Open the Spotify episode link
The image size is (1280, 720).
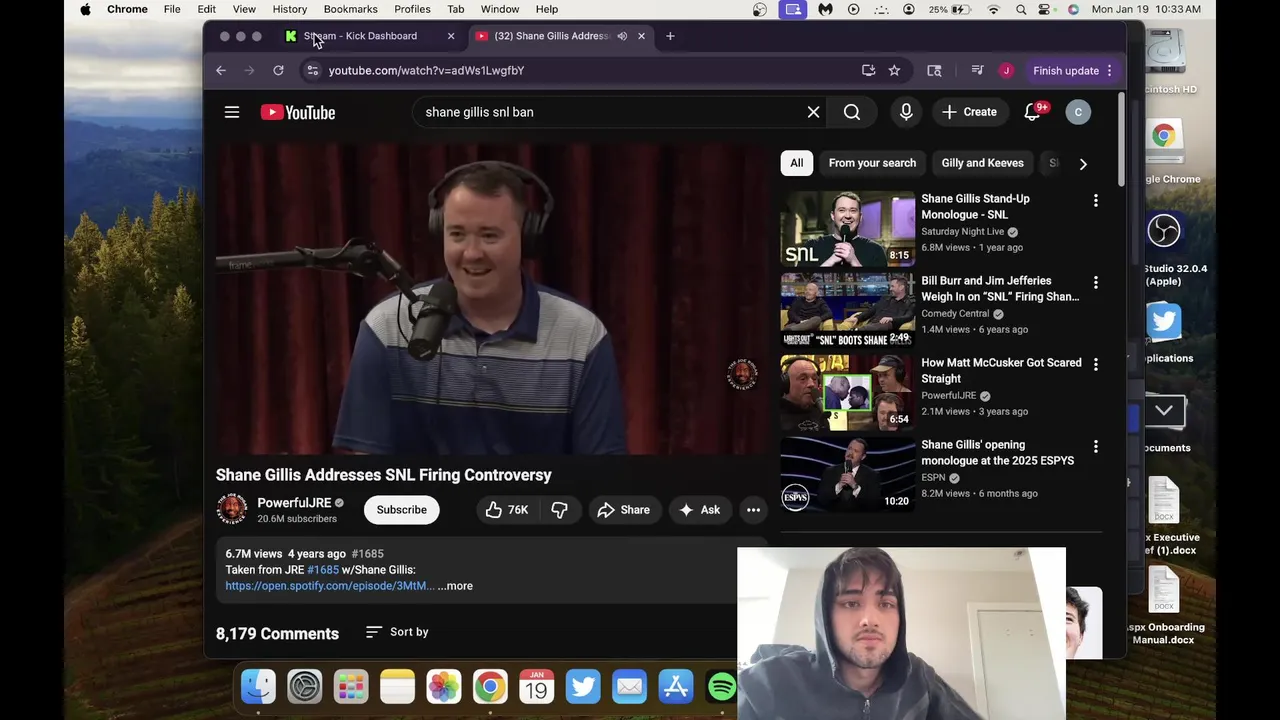click(330, 586)
